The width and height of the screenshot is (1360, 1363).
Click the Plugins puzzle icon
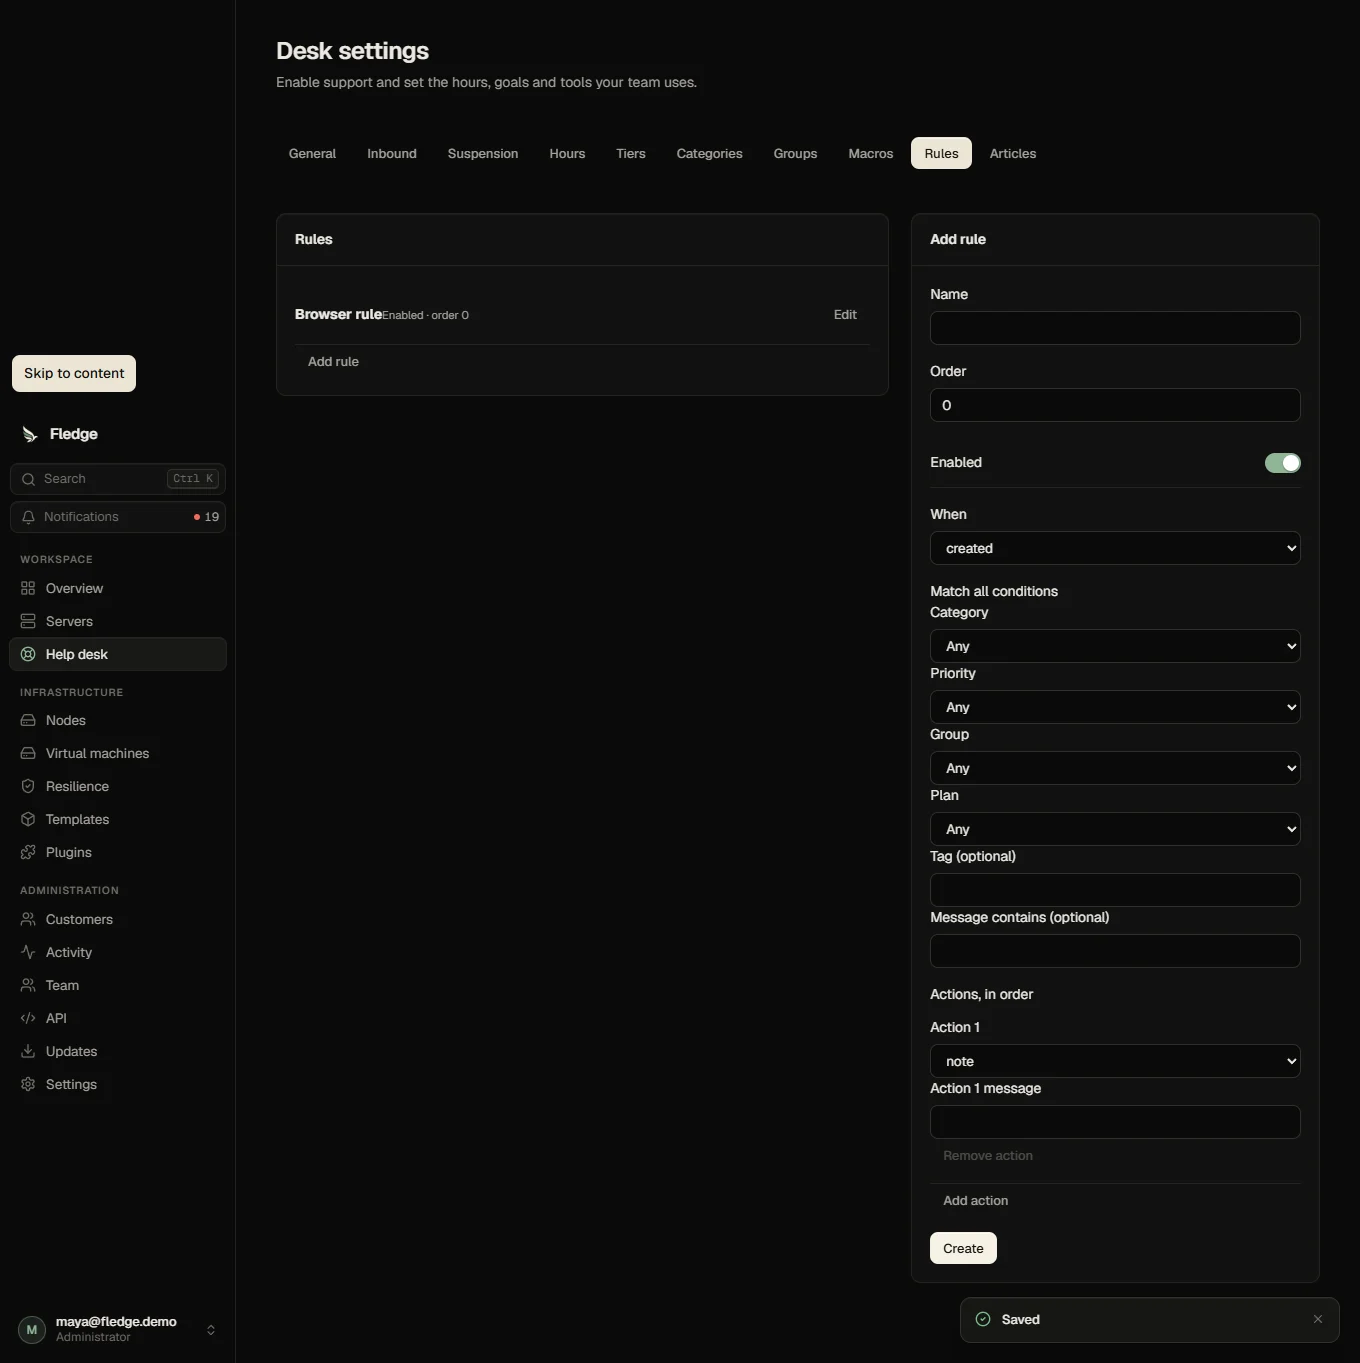click(x=28, y=852)
